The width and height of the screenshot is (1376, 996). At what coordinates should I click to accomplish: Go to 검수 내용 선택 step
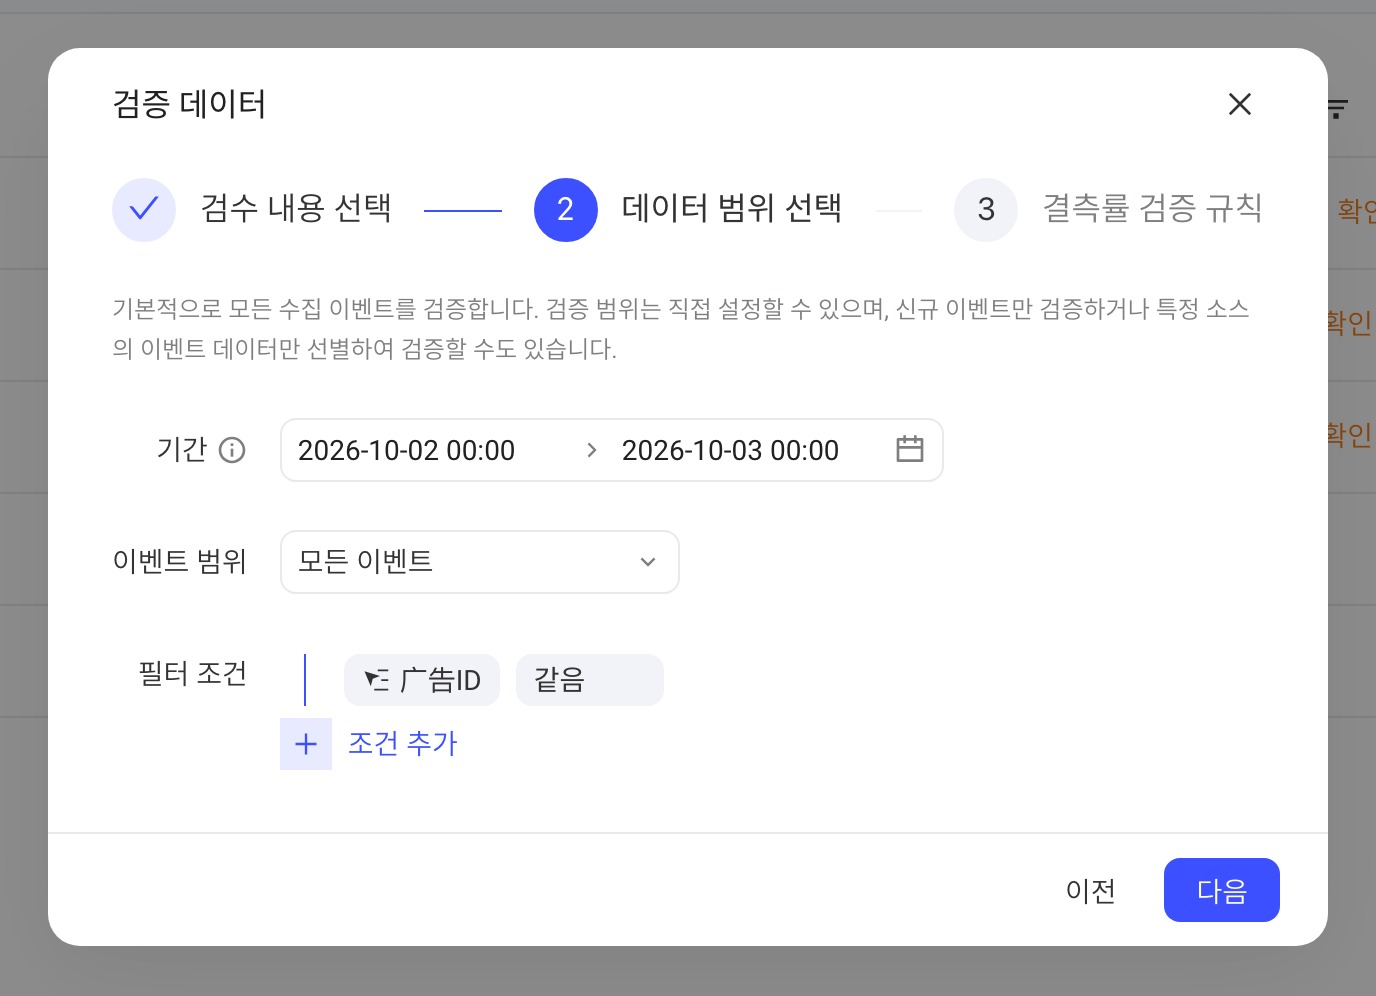tap(296, 208)
